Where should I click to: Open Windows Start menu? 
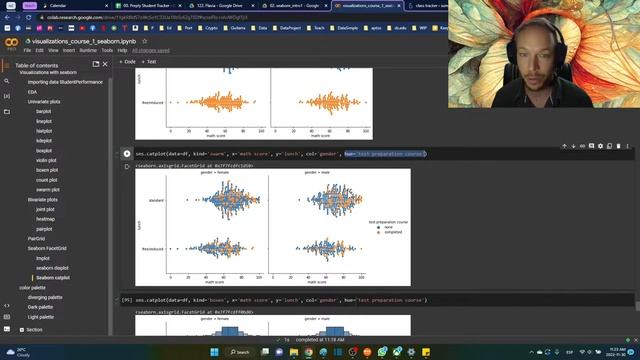coord(214,352)
